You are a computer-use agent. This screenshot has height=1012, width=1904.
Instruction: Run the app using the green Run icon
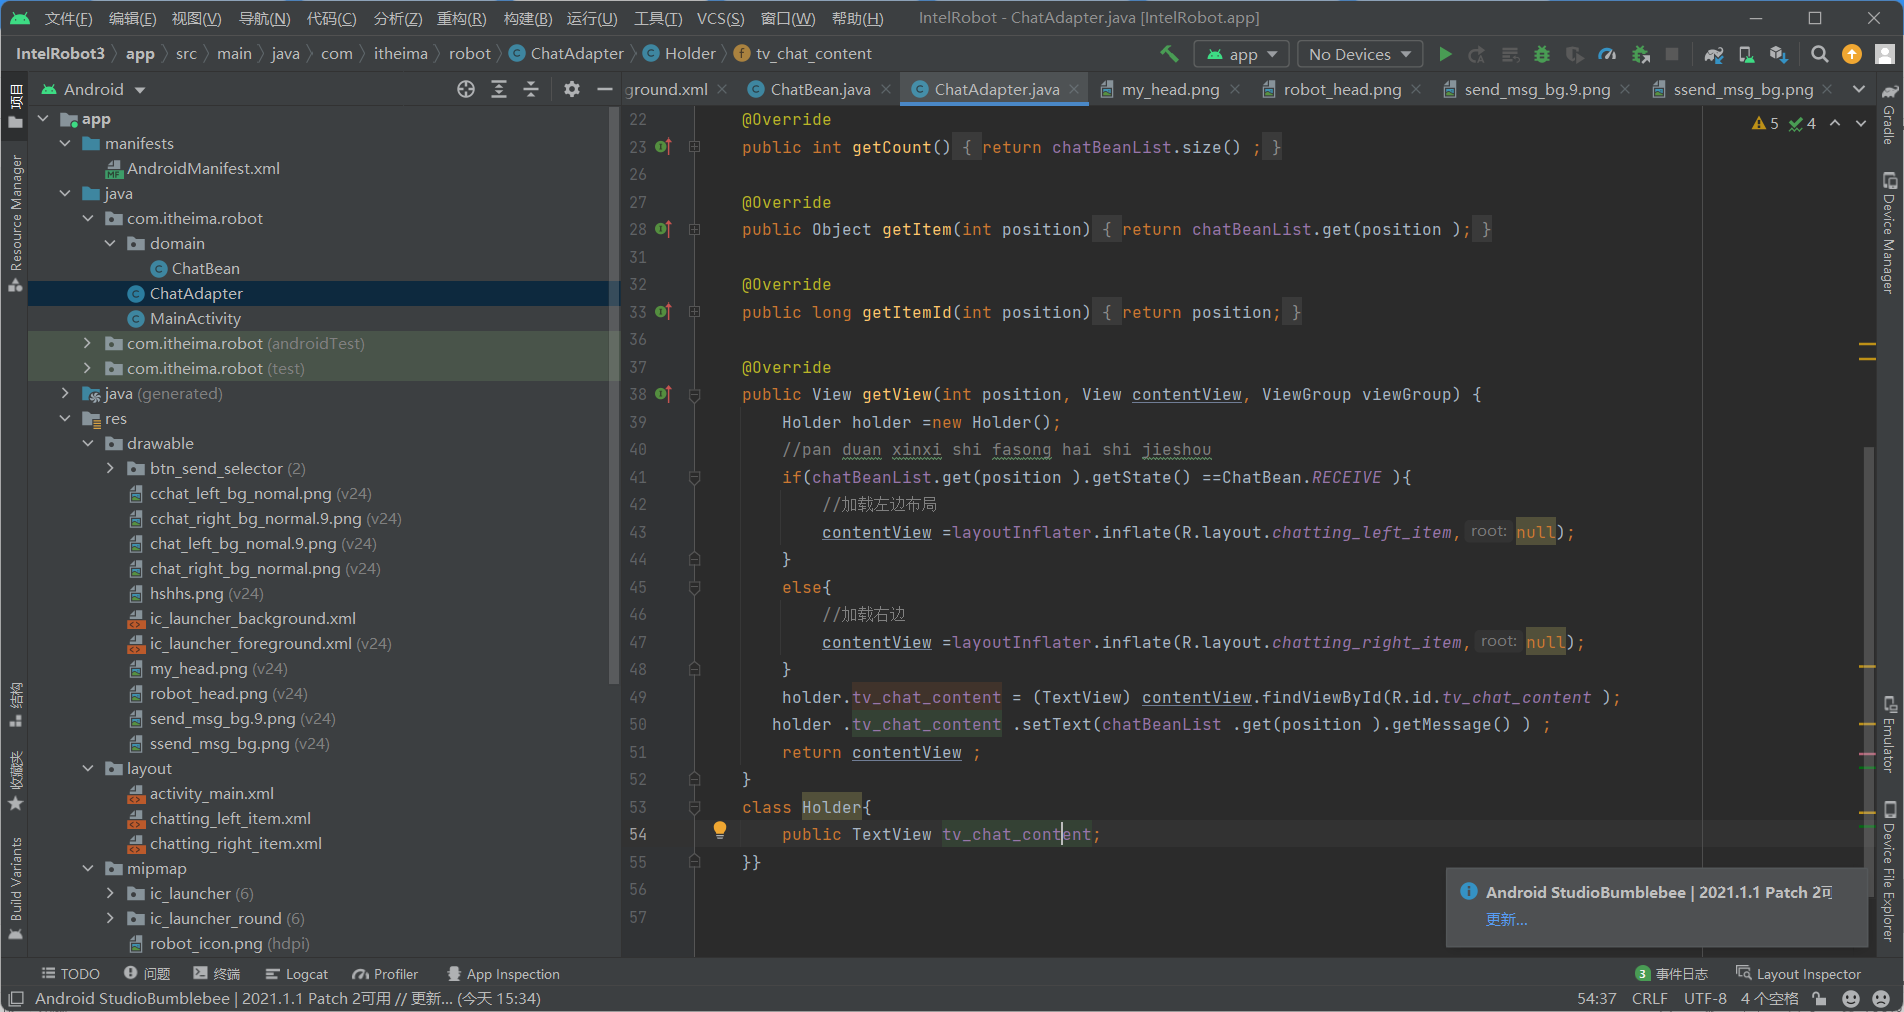pos(1446,55)
